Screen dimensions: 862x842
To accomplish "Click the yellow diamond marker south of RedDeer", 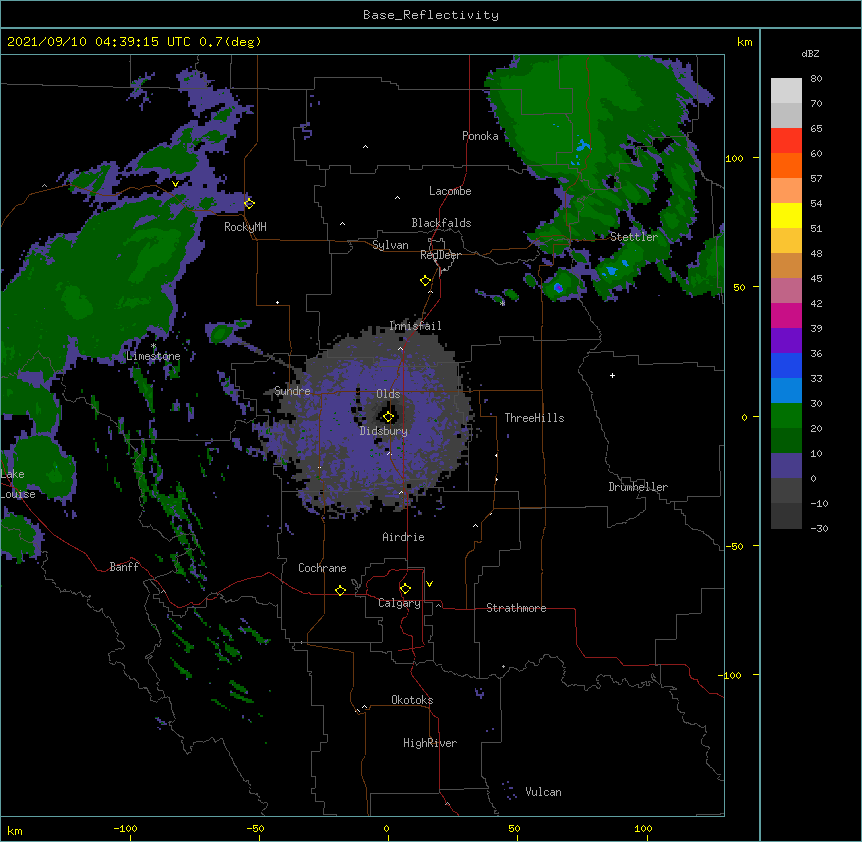I will 425,281.
